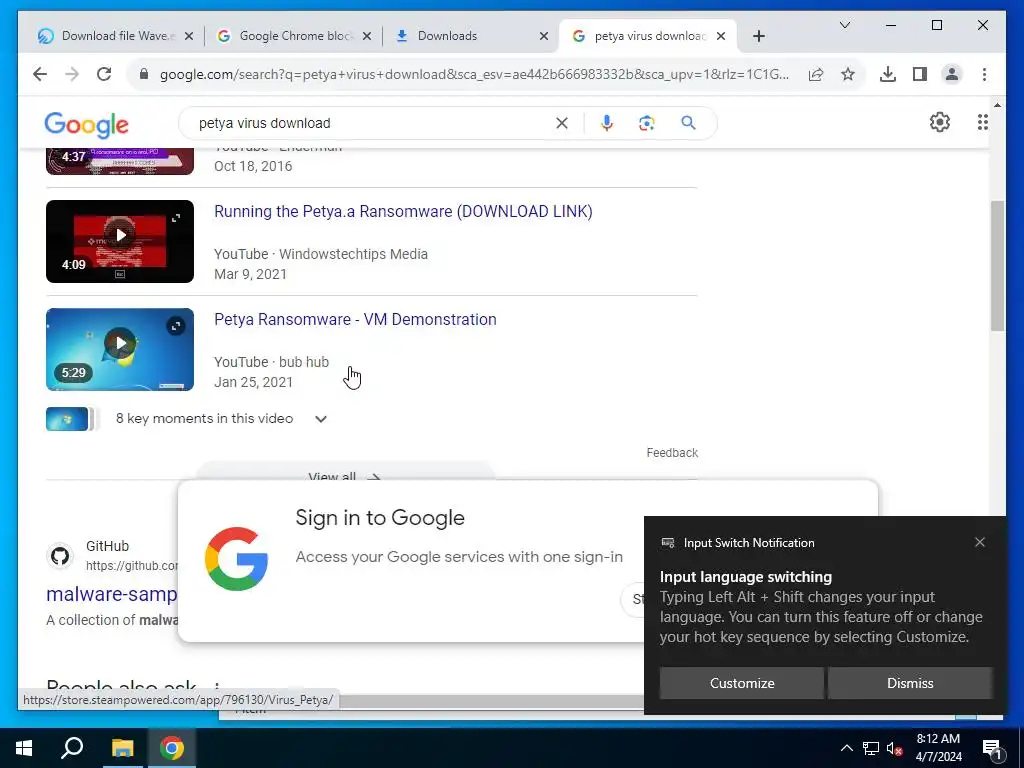Bookmark this tab with the star icon
The width and height of the screenshot is (1024, 768).
[x=848, y=74]
